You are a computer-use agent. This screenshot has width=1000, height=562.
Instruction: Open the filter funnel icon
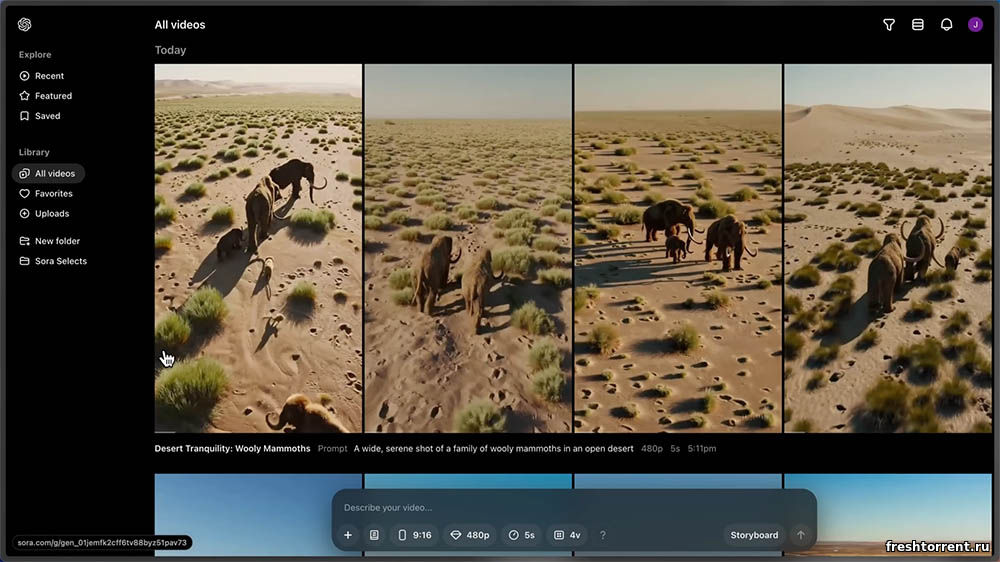[x=889, y=25]
